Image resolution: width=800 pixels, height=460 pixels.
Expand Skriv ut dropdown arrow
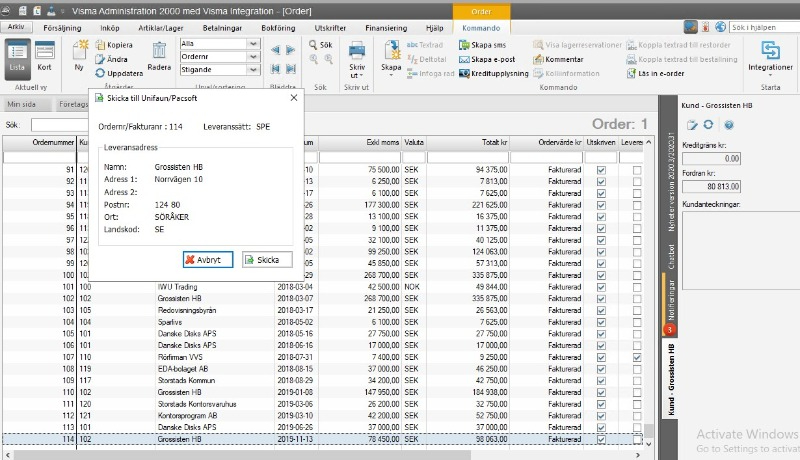(x=361, y=76)
